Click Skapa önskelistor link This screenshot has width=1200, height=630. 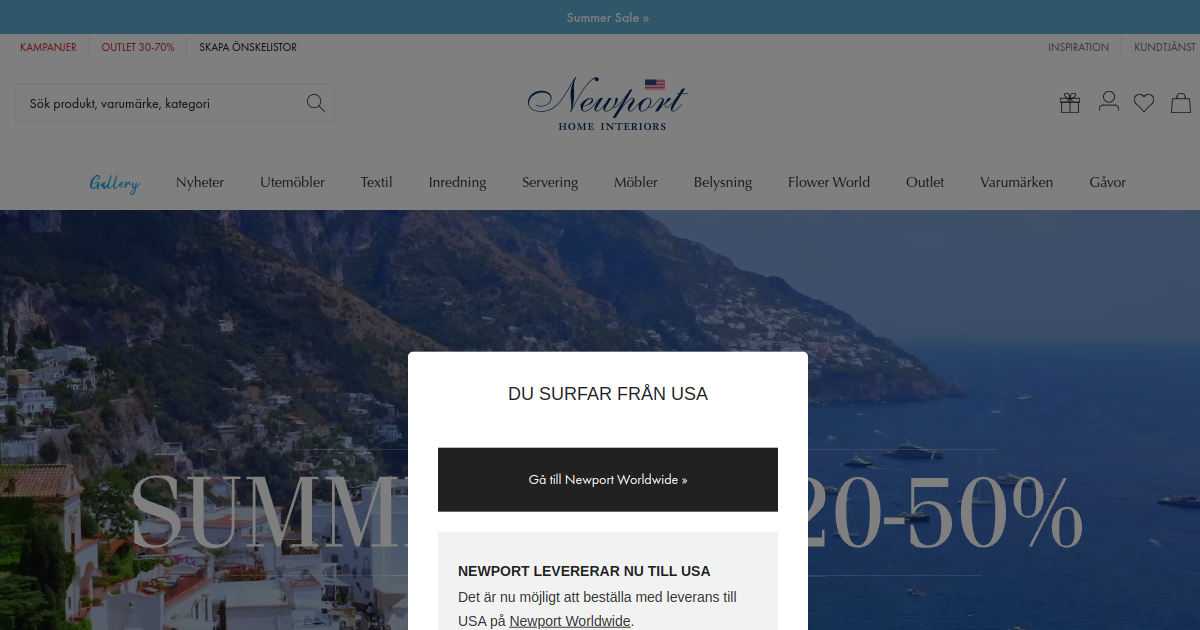coord(248,47)
